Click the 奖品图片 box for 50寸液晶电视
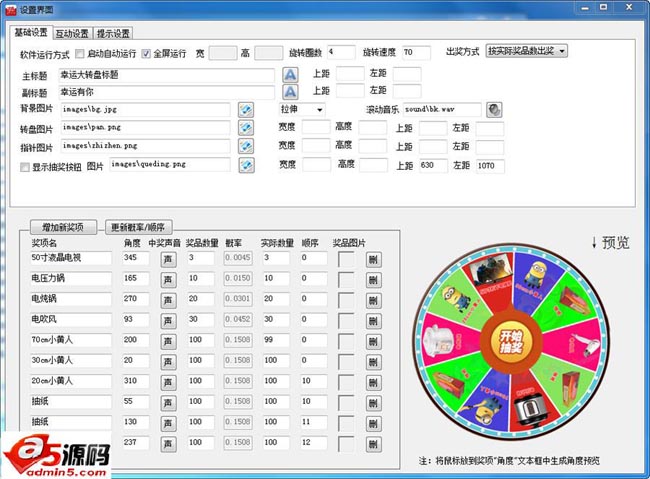Viewport: 650px width, 479px height. [346, 260]
